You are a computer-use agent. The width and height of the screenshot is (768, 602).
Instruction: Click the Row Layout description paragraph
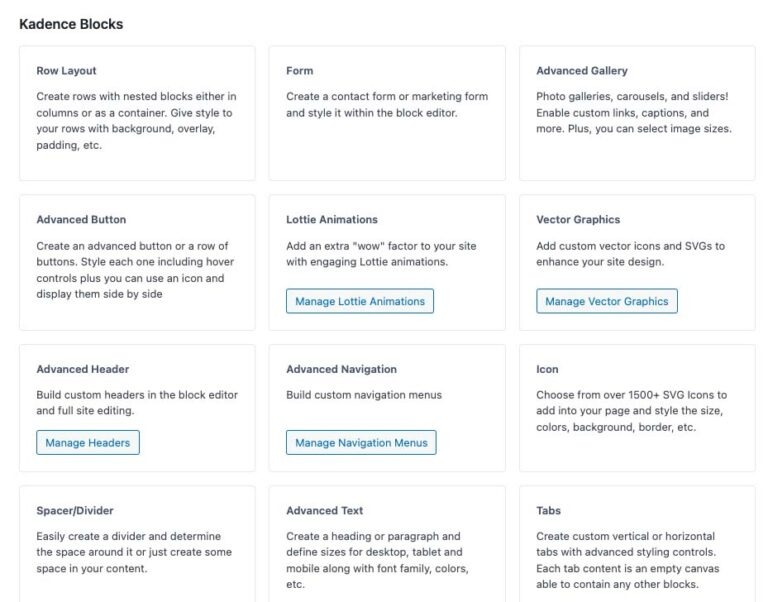(136, 121)
